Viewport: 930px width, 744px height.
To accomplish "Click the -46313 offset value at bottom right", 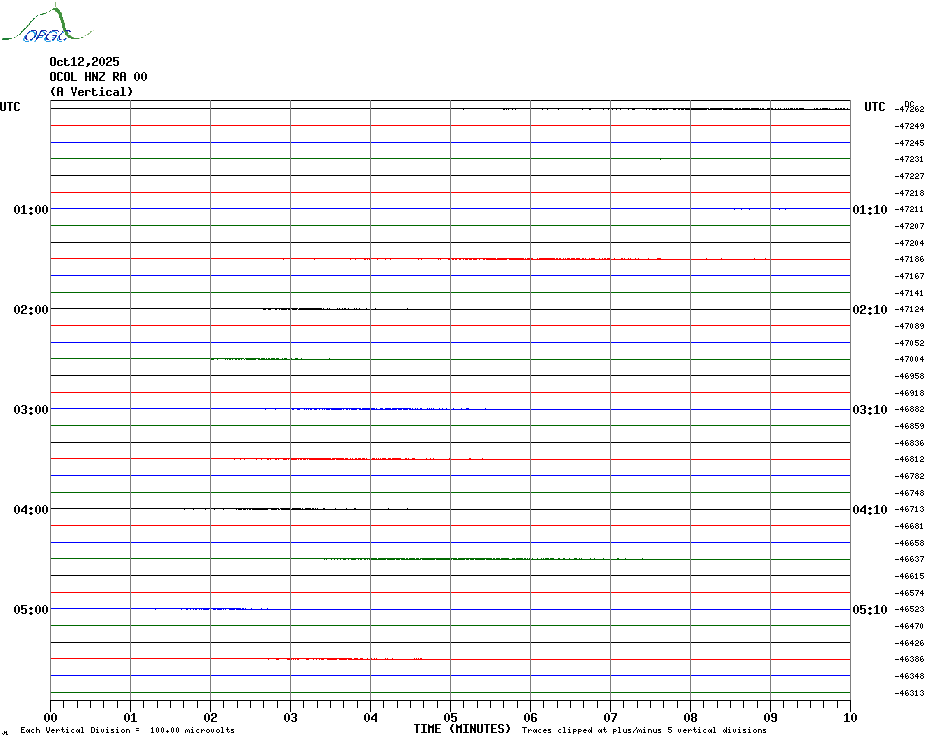I will pos(909,693).
